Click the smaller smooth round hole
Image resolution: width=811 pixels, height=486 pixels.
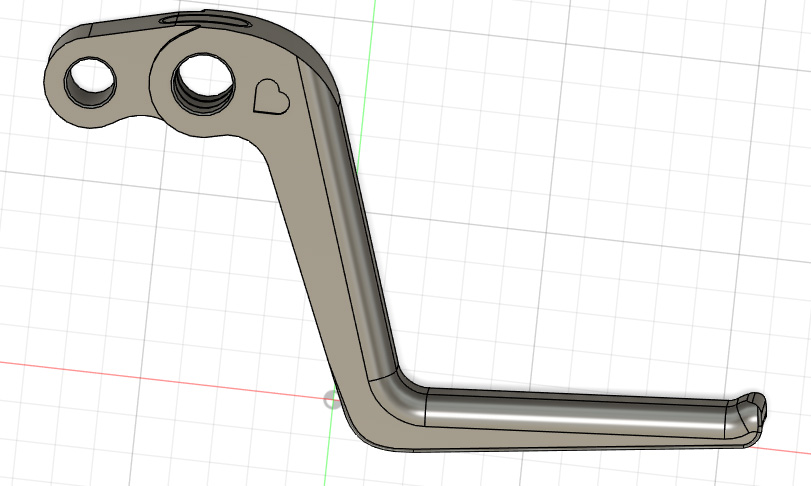tap(90, 83)
